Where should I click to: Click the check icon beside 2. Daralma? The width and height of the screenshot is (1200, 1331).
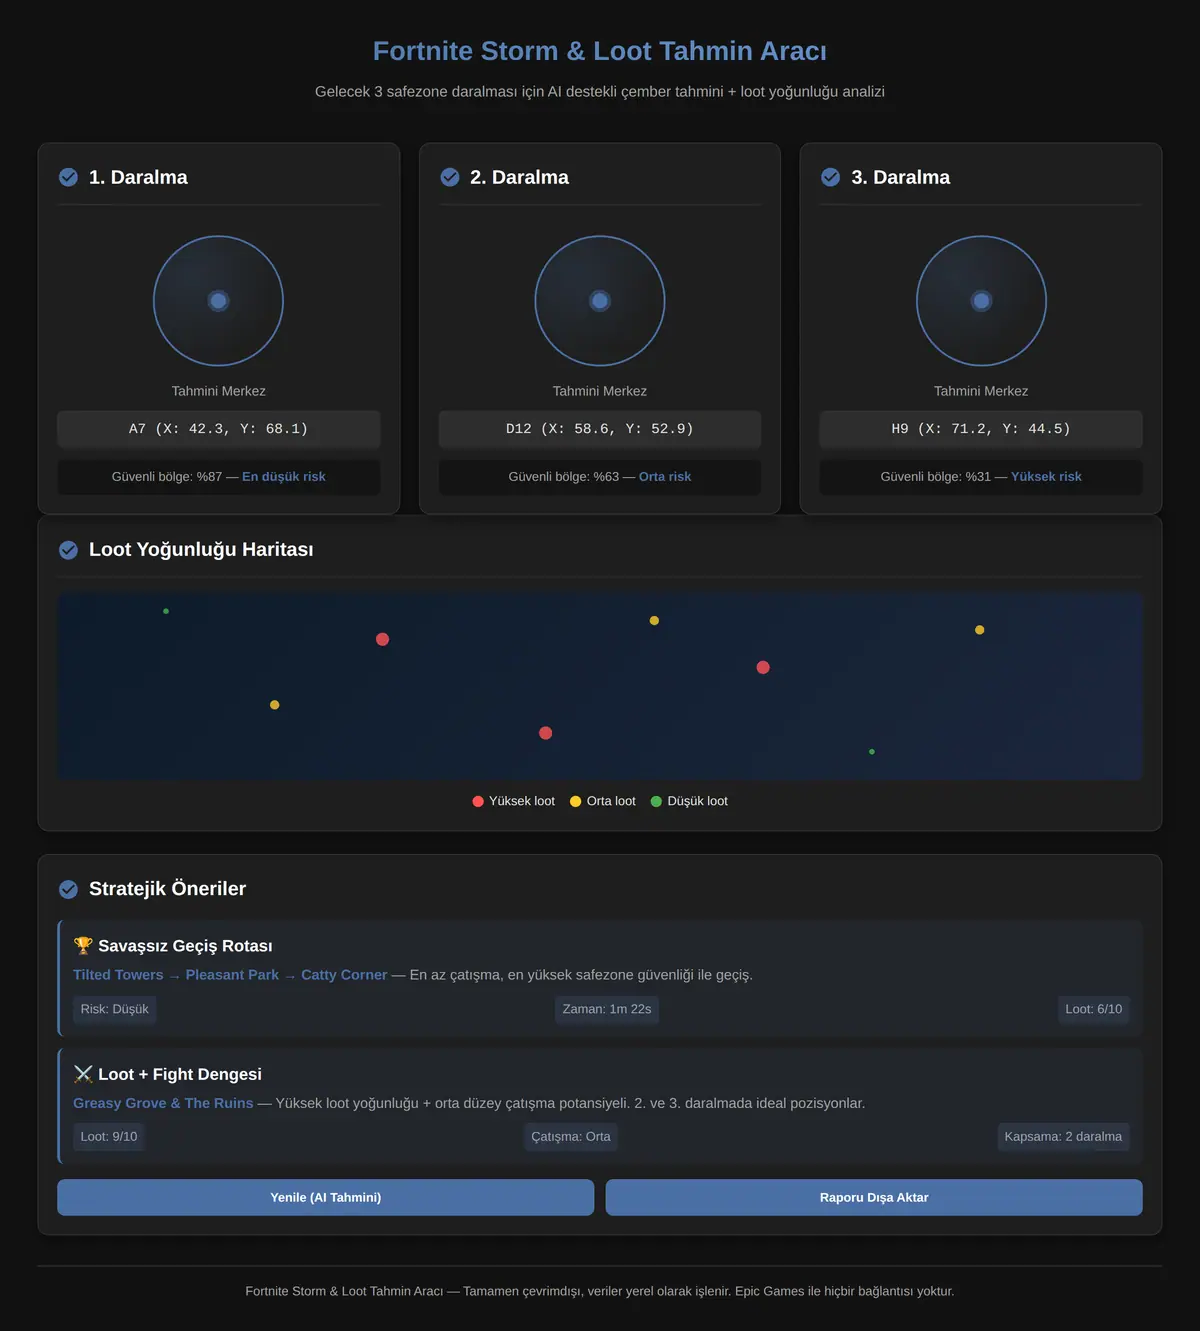450,177
